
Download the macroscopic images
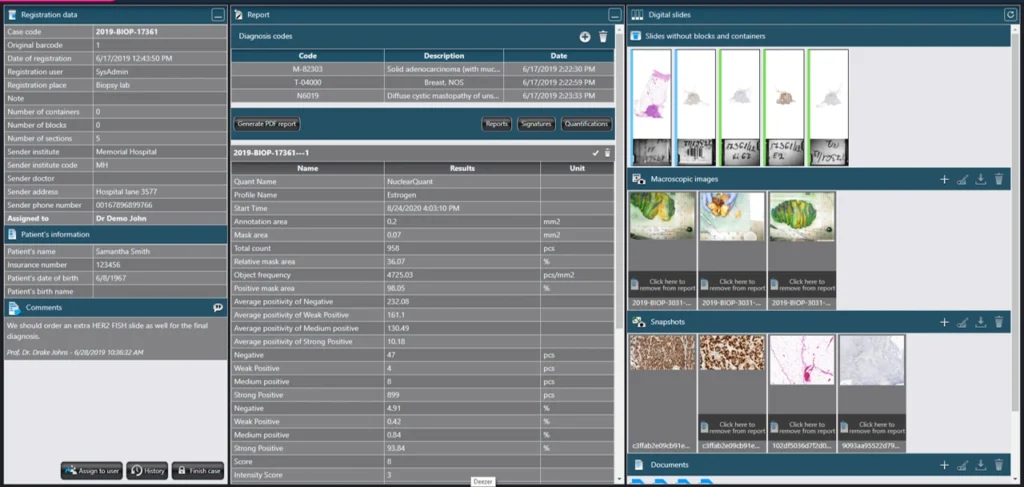click(980, 180)
